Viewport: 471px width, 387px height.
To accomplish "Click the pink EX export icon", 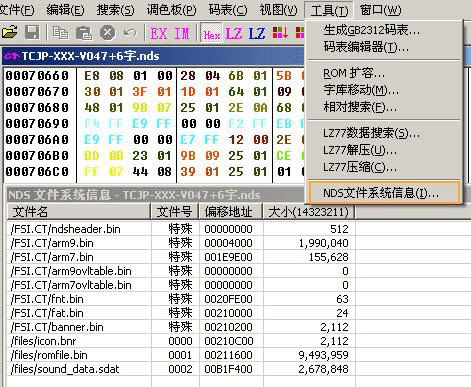I will pos(158,33).
